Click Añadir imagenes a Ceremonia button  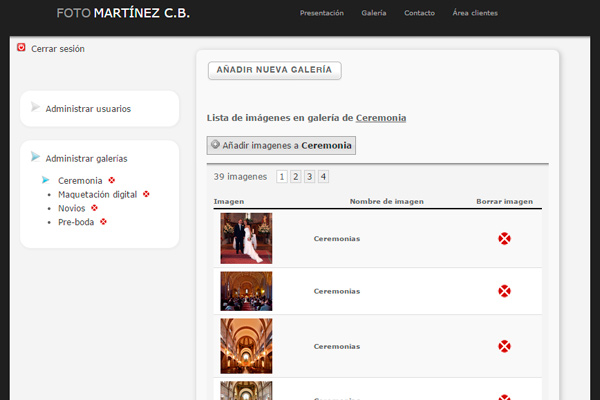[x=281, y=145]
